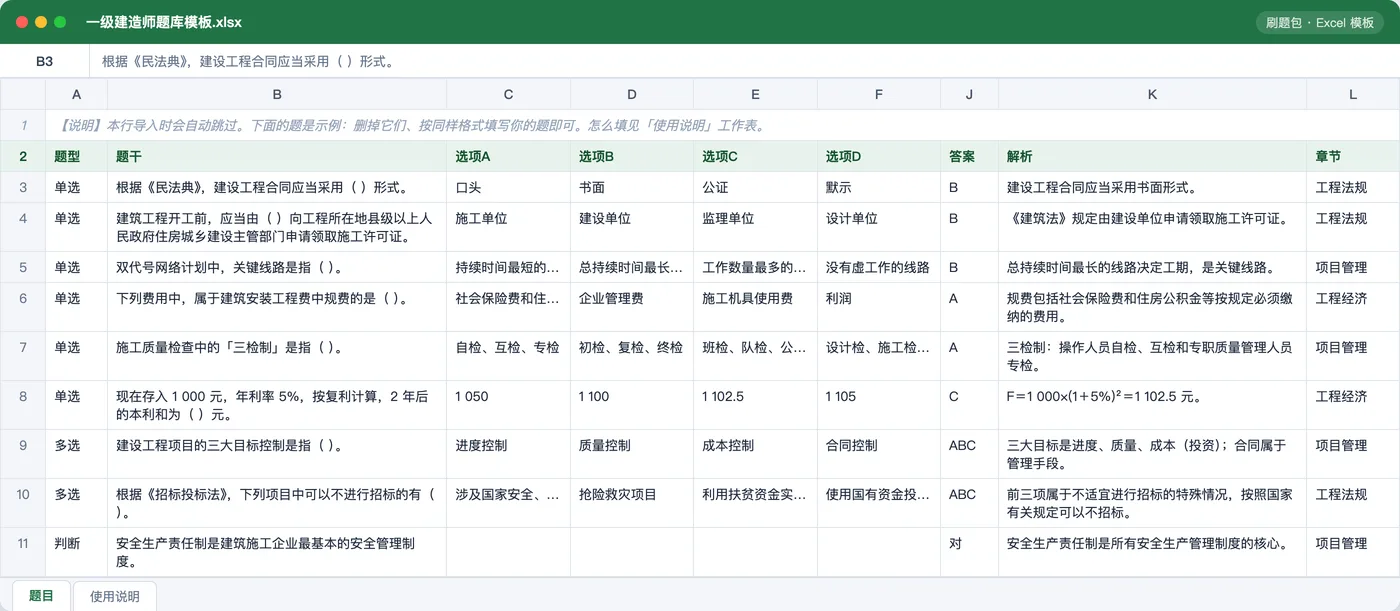
Task: Select cell containing 企业管理费
Action: 632,306
